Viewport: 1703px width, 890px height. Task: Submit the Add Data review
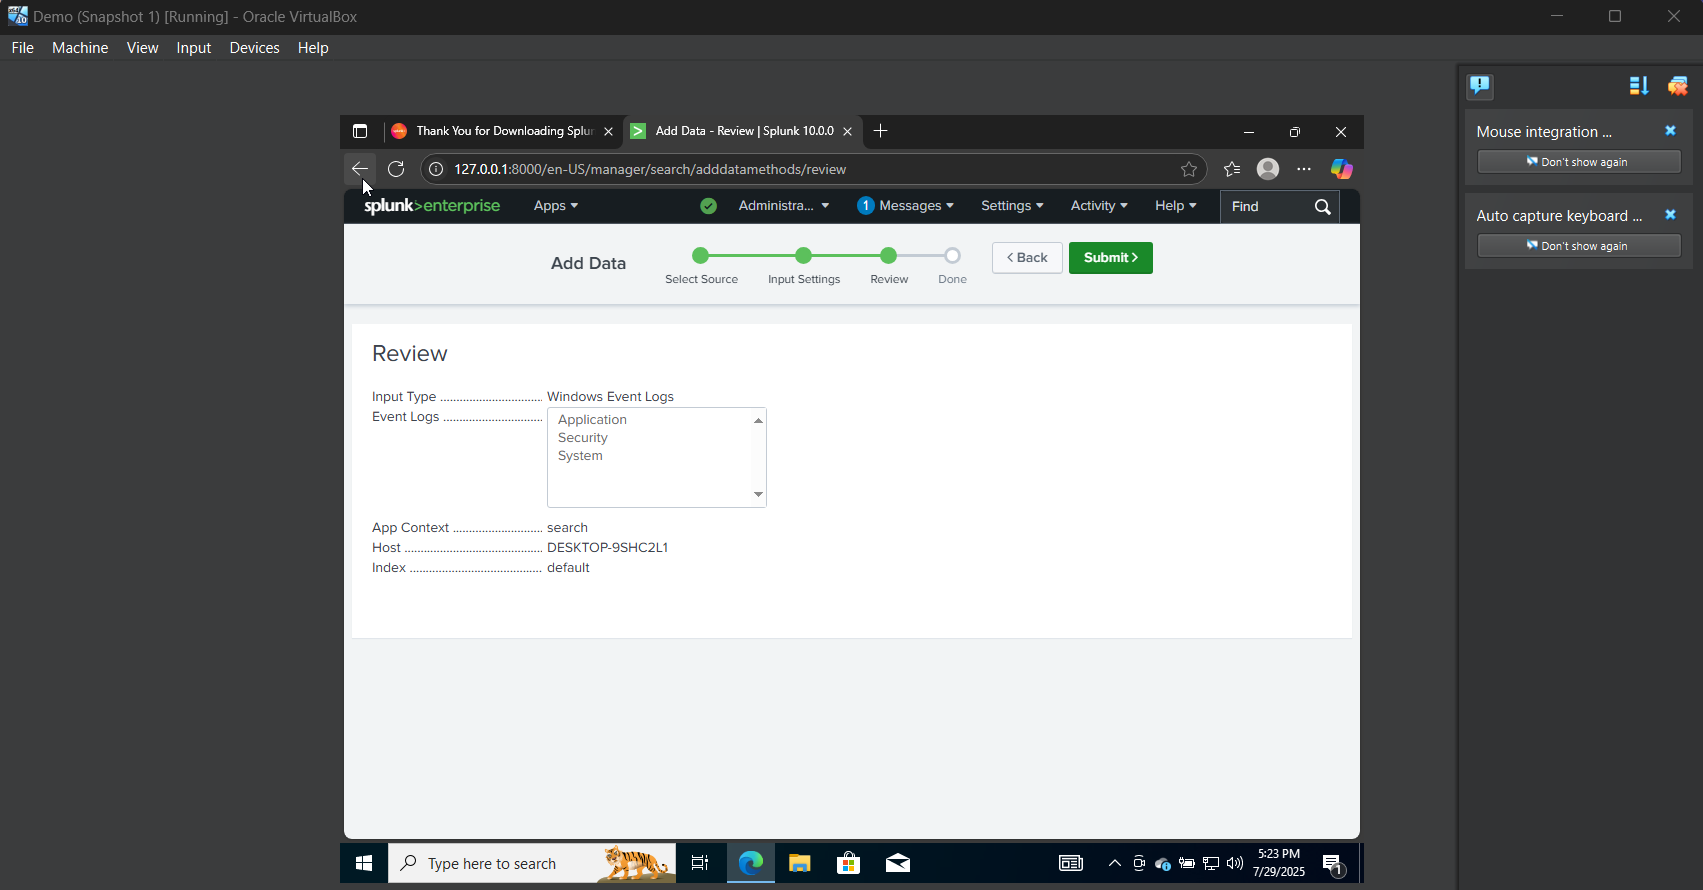(1111, 258)
